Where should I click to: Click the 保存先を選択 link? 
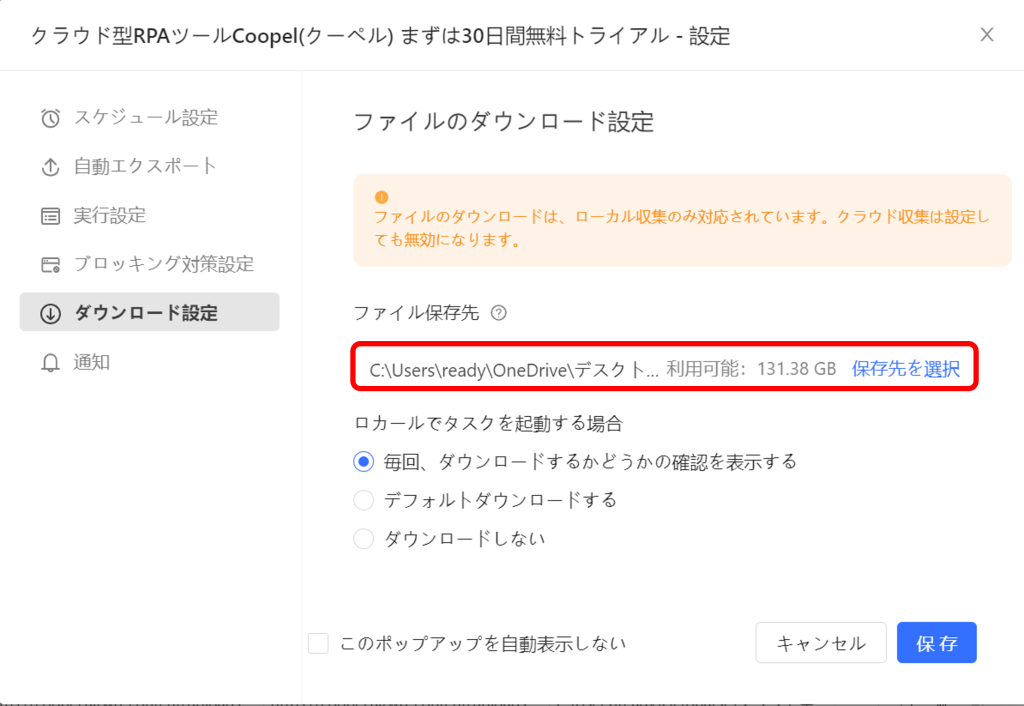point(905,369)
